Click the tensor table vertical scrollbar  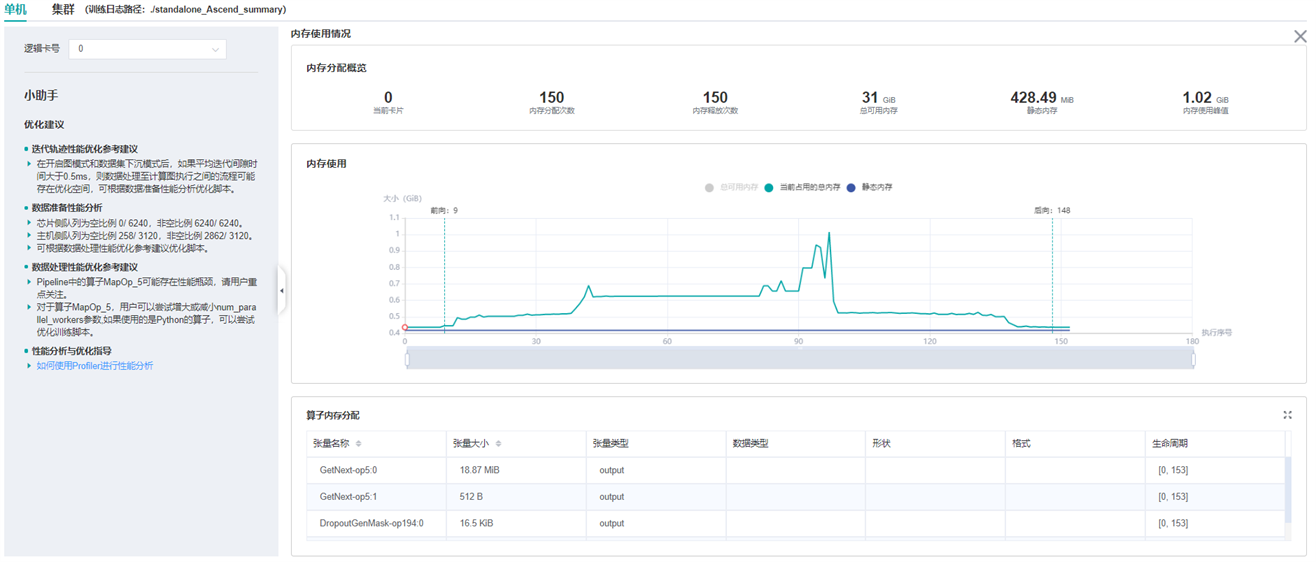tap(1288, 490)
